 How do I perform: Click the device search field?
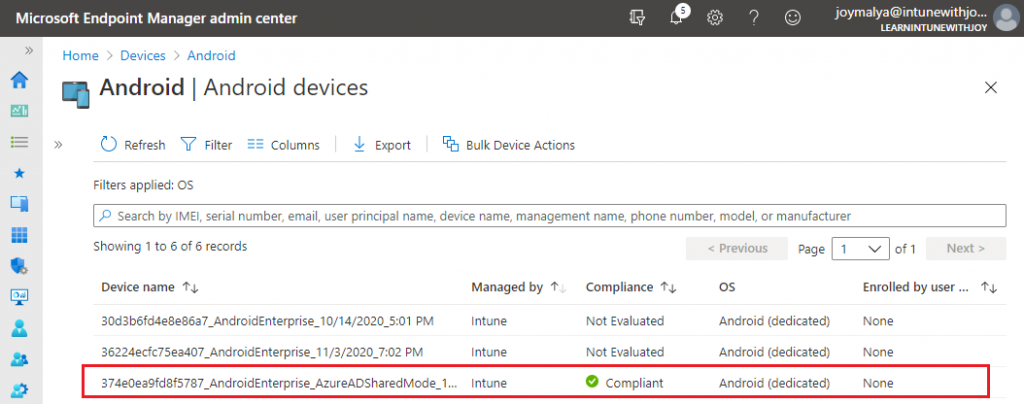550,215
